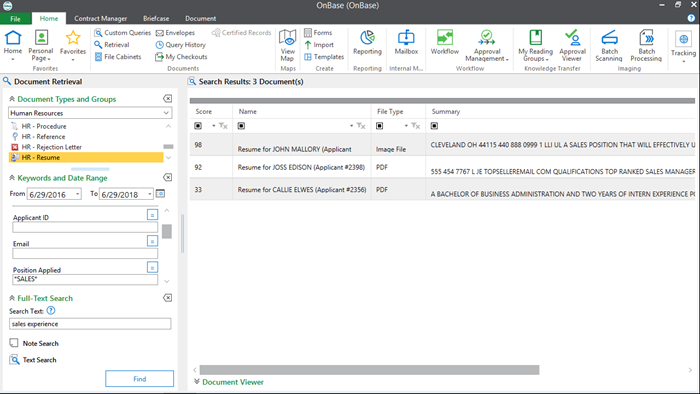Run Text Search
Viewport: 700px width, 394px height.
pos(33,360)
